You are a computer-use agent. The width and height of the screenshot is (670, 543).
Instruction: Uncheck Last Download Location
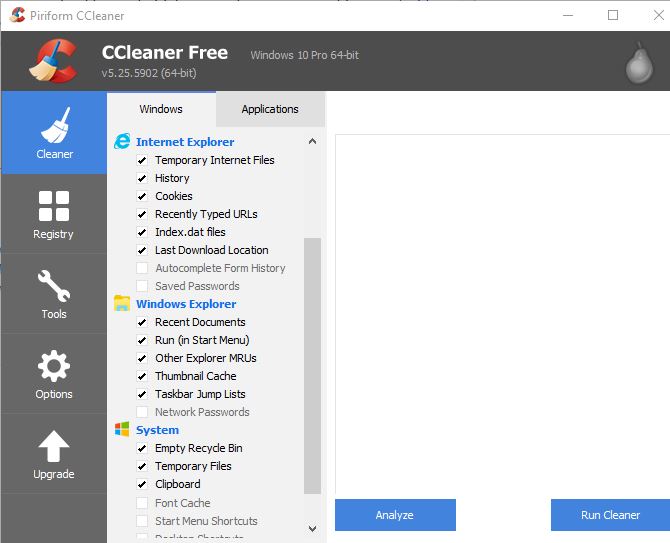[x=142, y=250]
